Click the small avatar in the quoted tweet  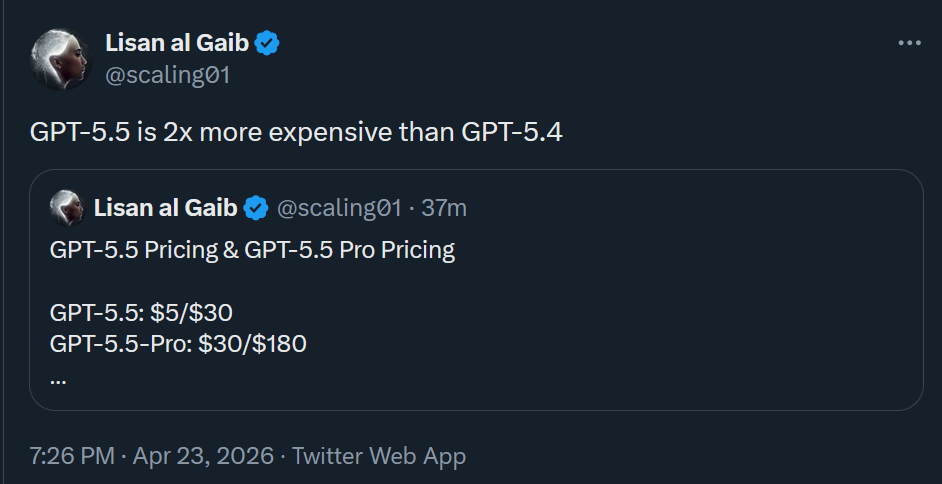(66, 207)
